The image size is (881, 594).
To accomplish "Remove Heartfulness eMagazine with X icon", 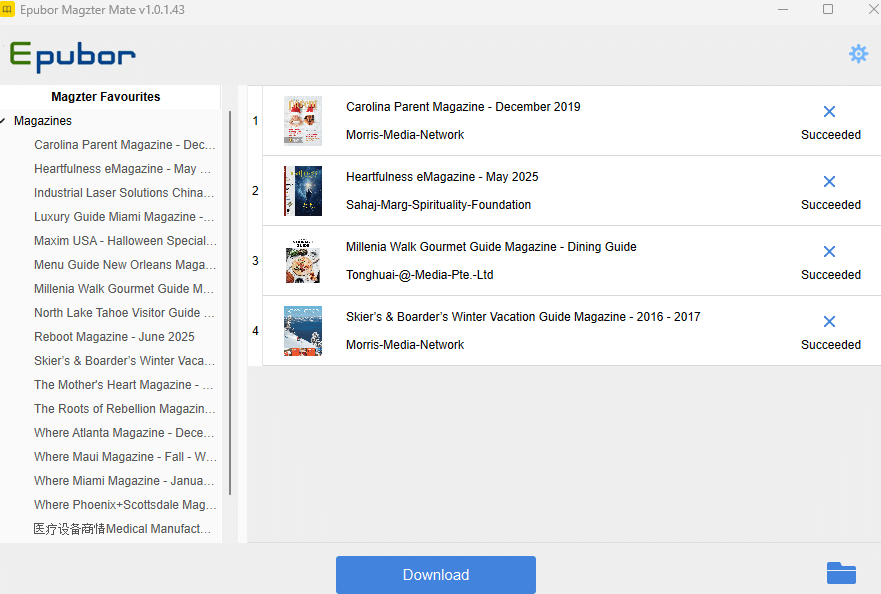I will [829, 182].
